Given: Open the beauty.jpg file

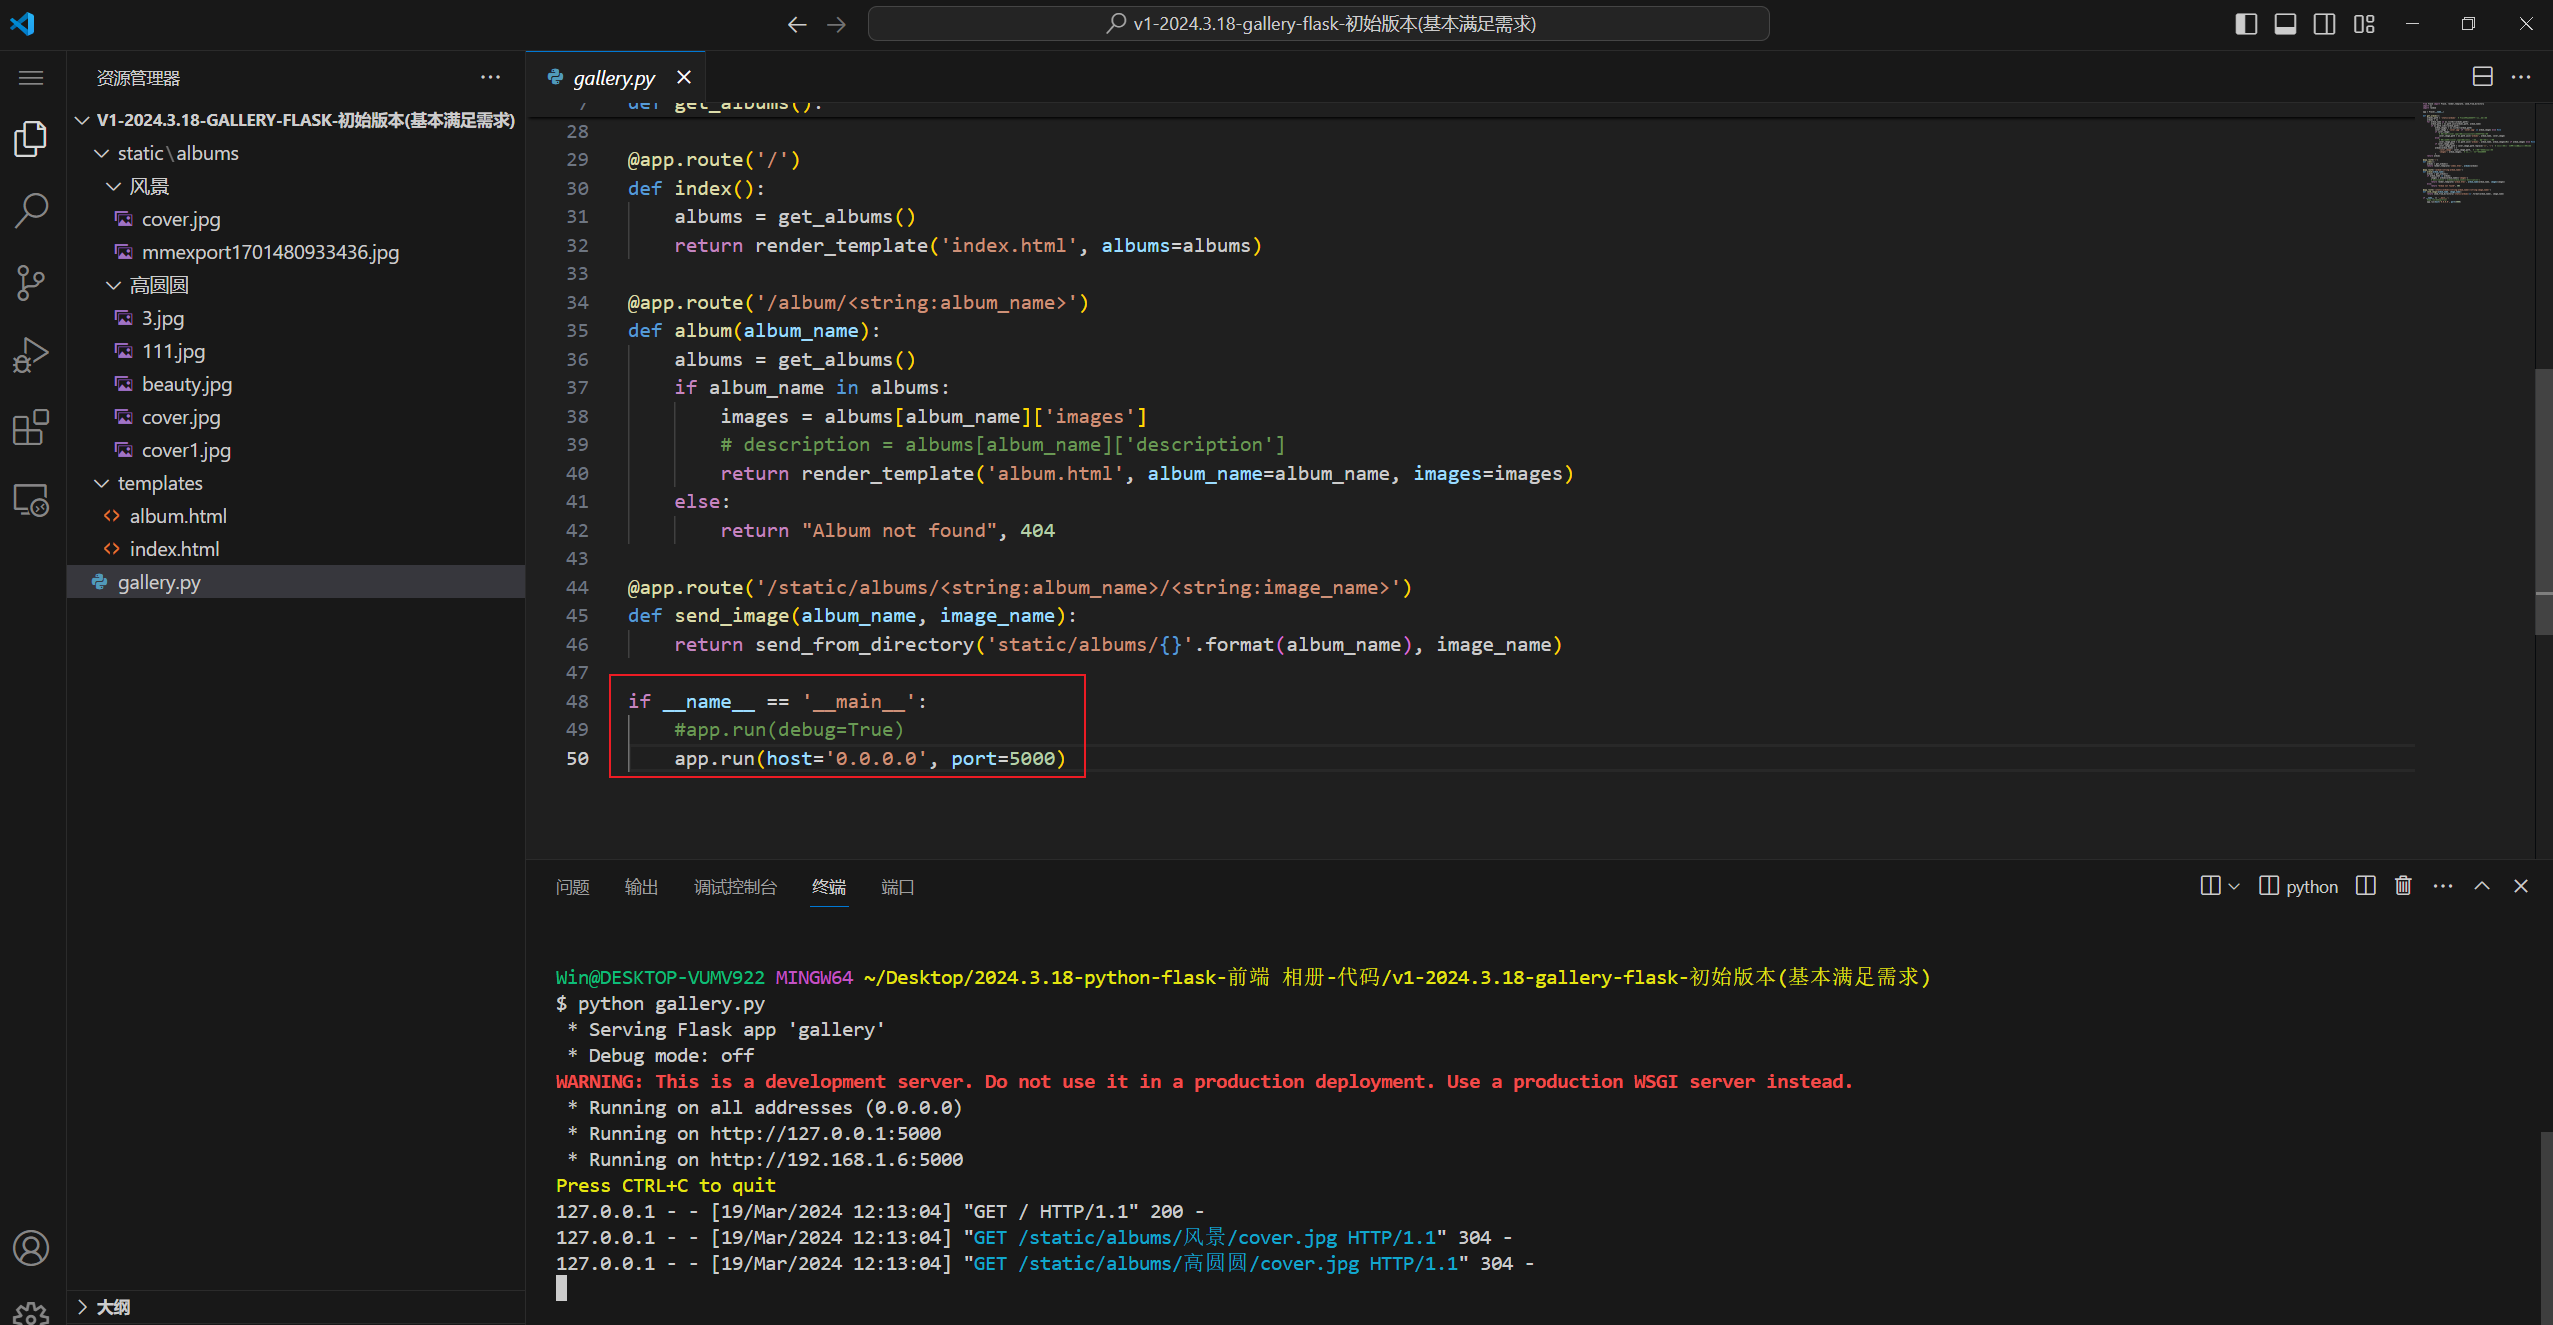Looking at the screenshot, I should coord(296,384).
